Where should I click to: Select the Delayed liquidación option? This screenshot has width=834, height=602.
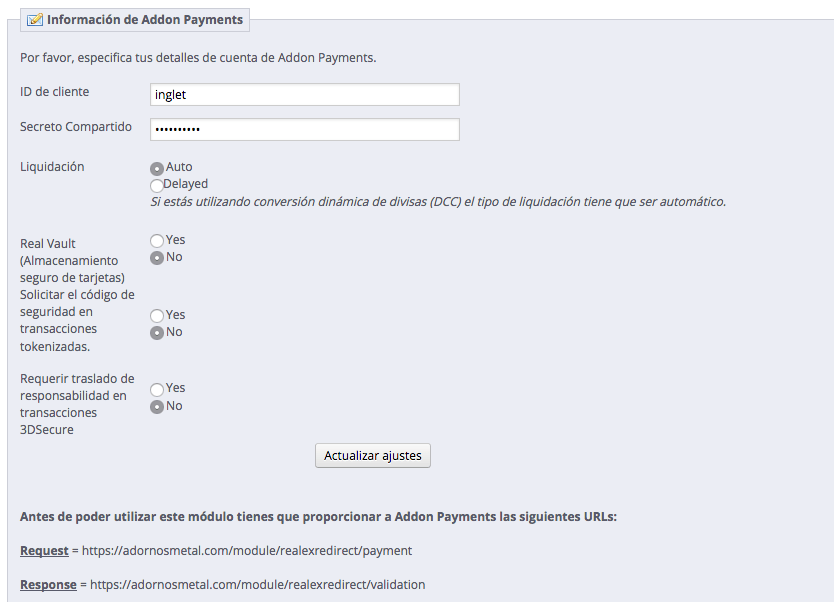tap(156, 186)
